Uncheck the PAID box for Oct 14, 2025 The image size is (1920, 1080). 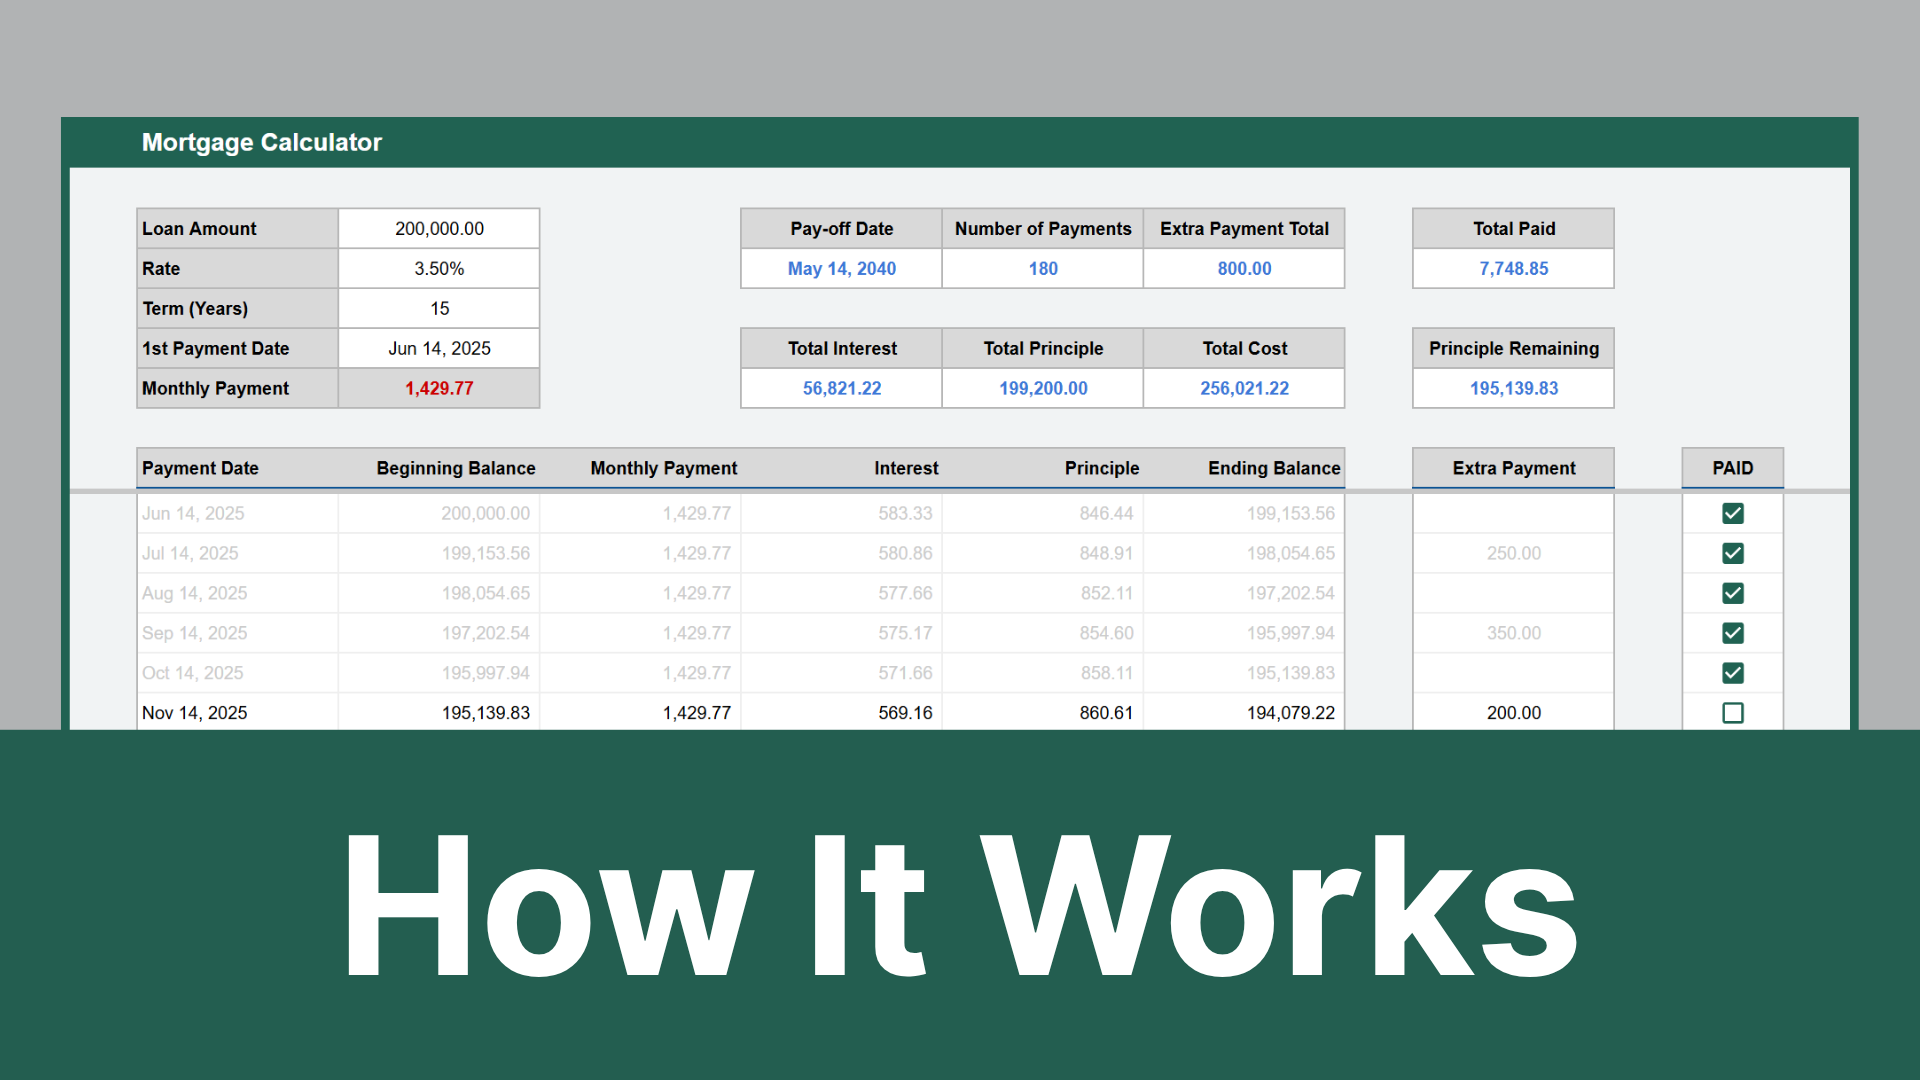[1733, 673]
